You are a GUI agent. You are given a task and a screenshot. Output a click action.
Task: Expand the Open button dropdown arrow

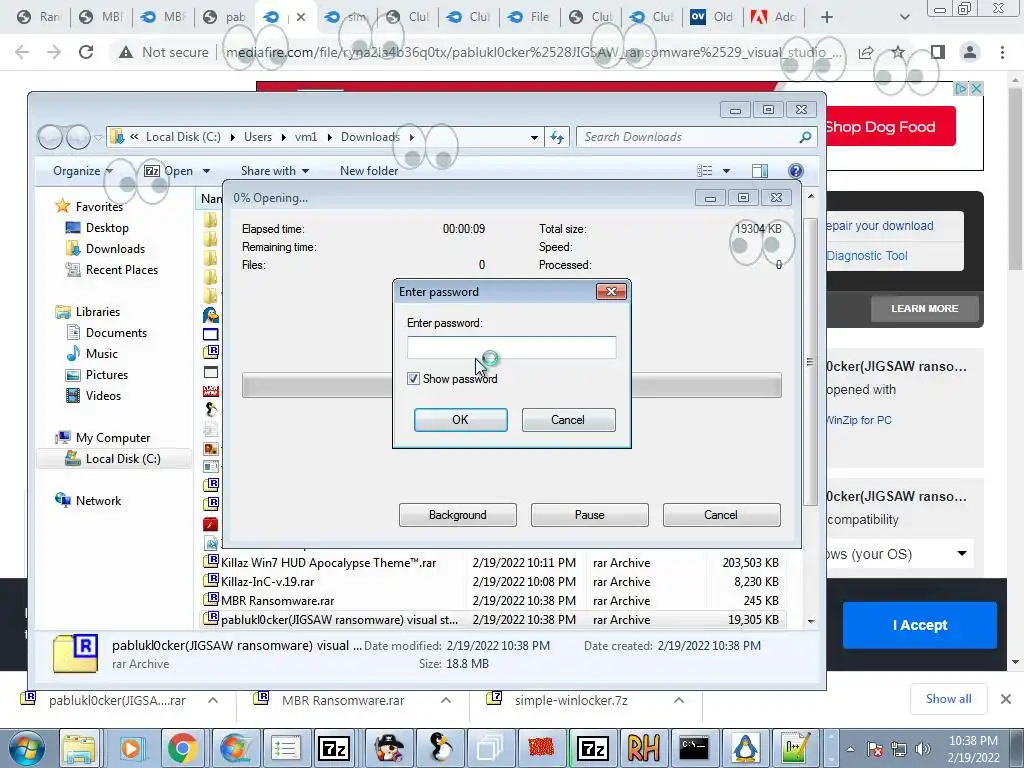(206, 171)
